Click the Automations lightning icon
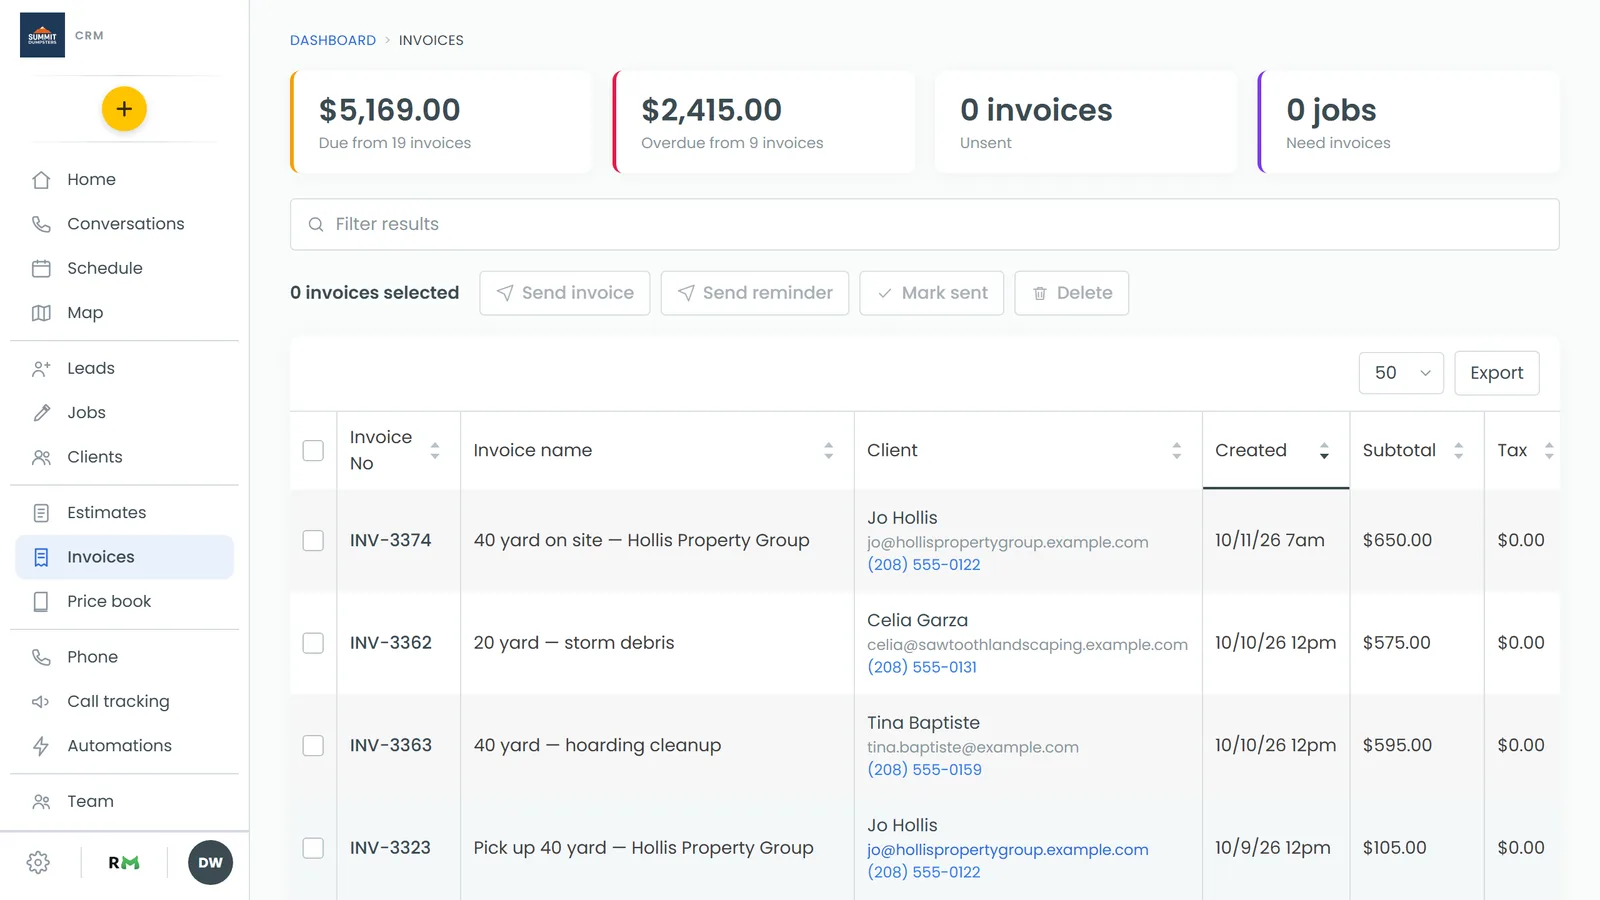Viewport: 1600px width, 900px height. (41, 746)
